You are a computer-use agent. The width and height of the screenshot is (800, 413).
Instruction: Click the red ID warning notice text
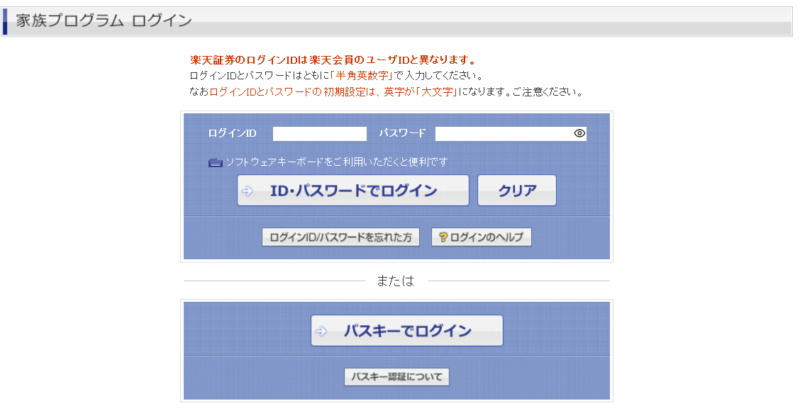pos(333,60)
